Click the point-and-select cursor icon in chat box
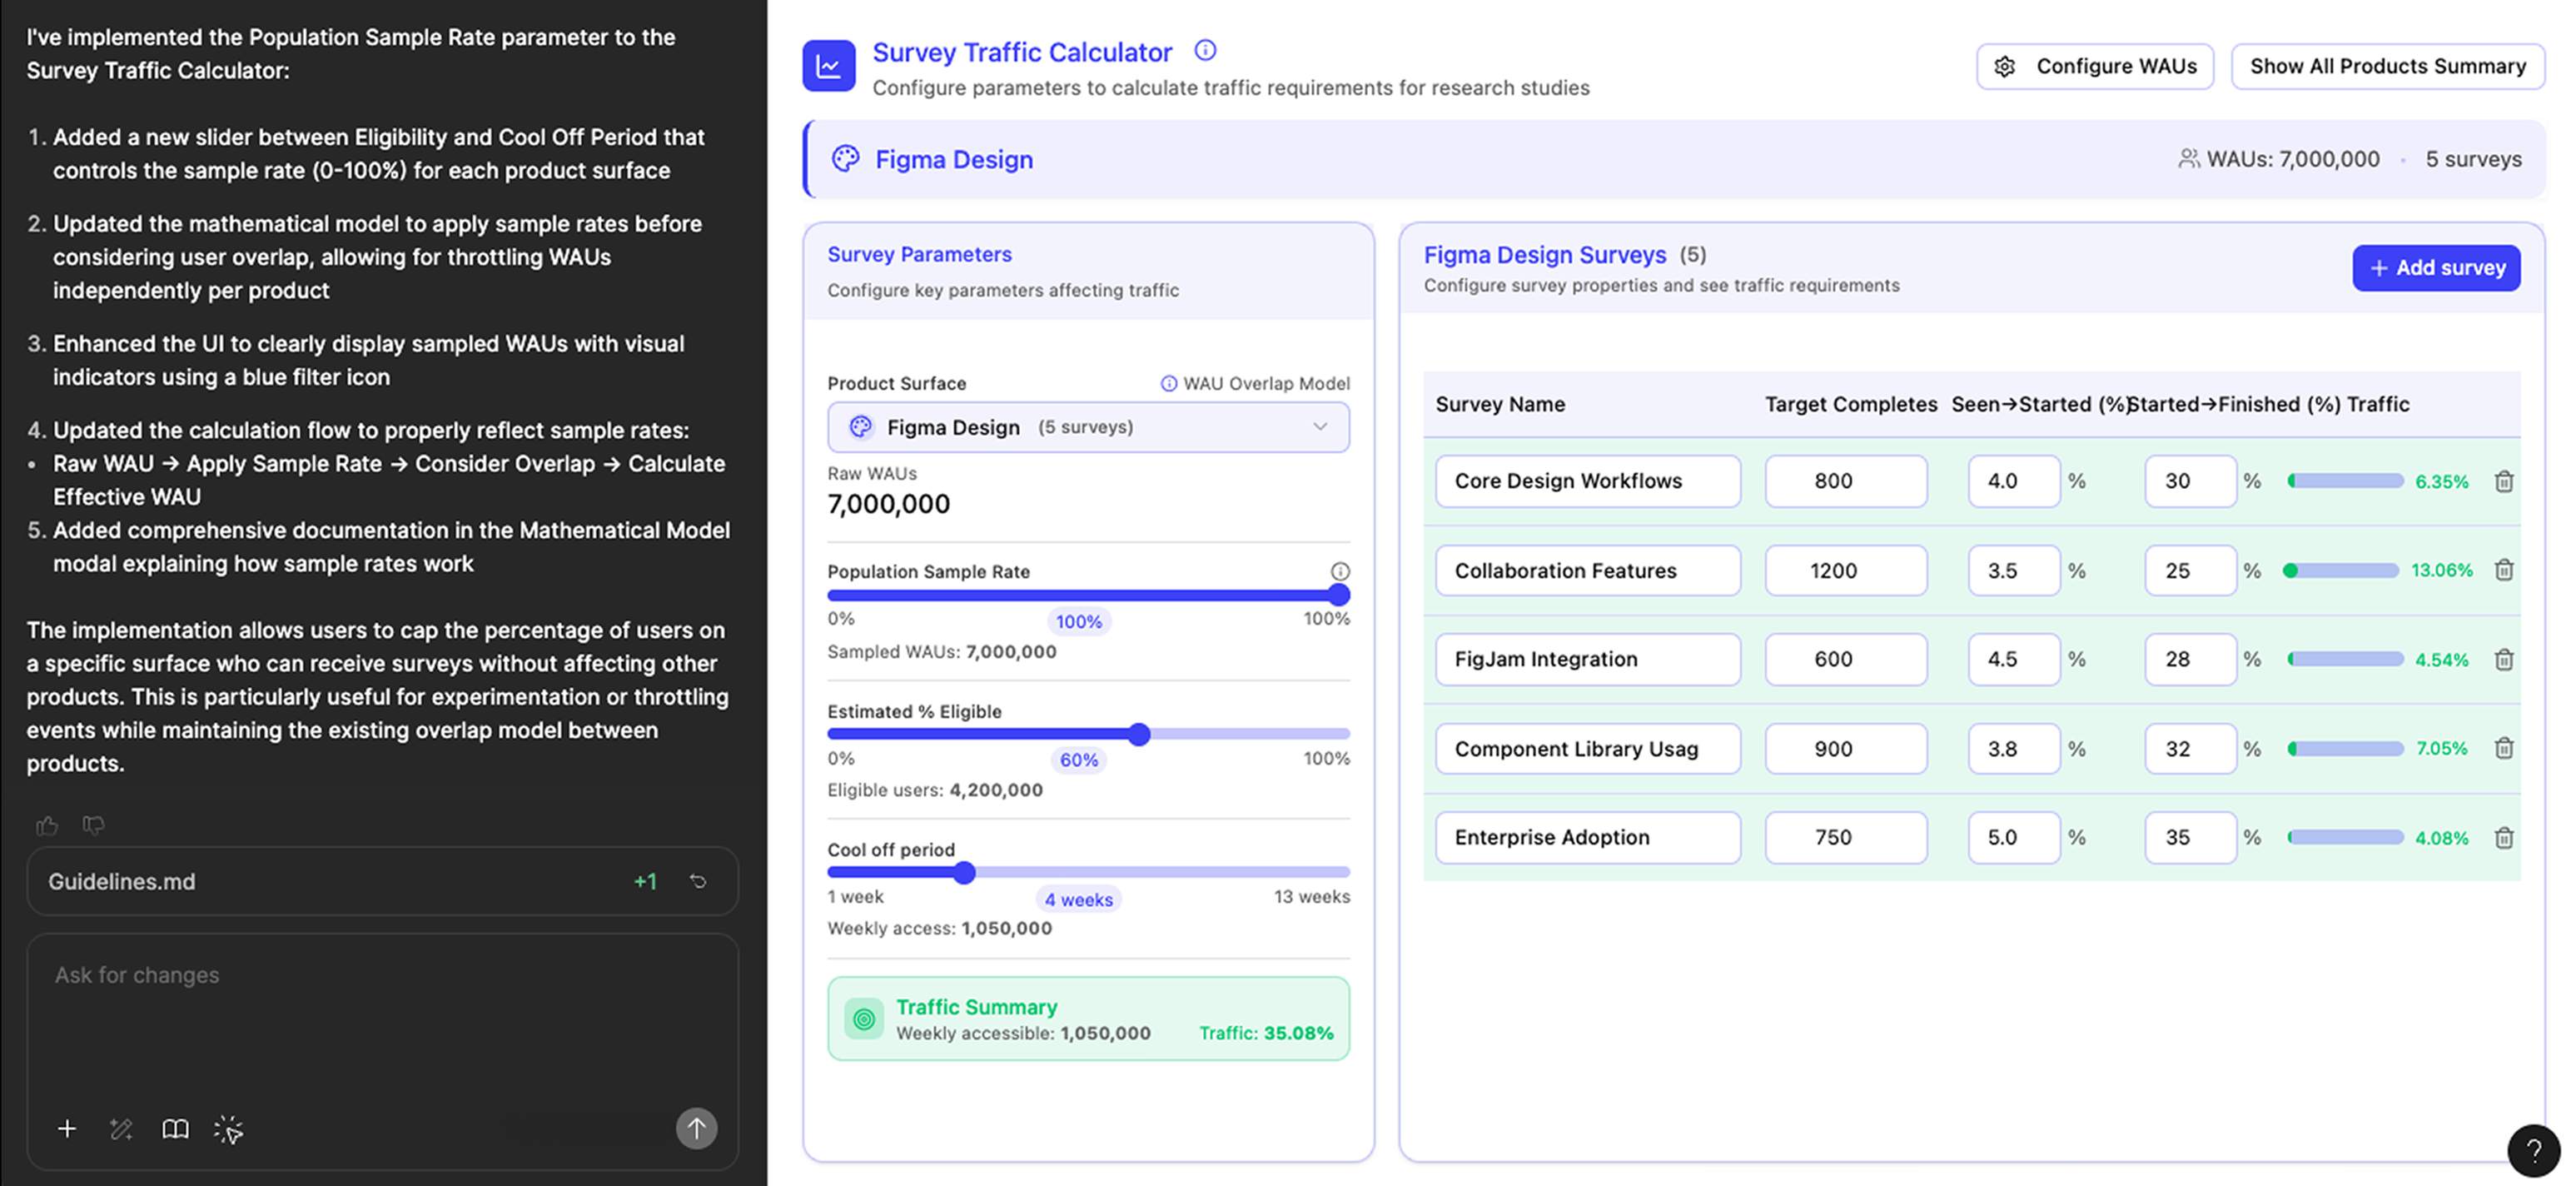Image resolution: width=2576 pixels, height=1186 pixels. (229, 1129)
